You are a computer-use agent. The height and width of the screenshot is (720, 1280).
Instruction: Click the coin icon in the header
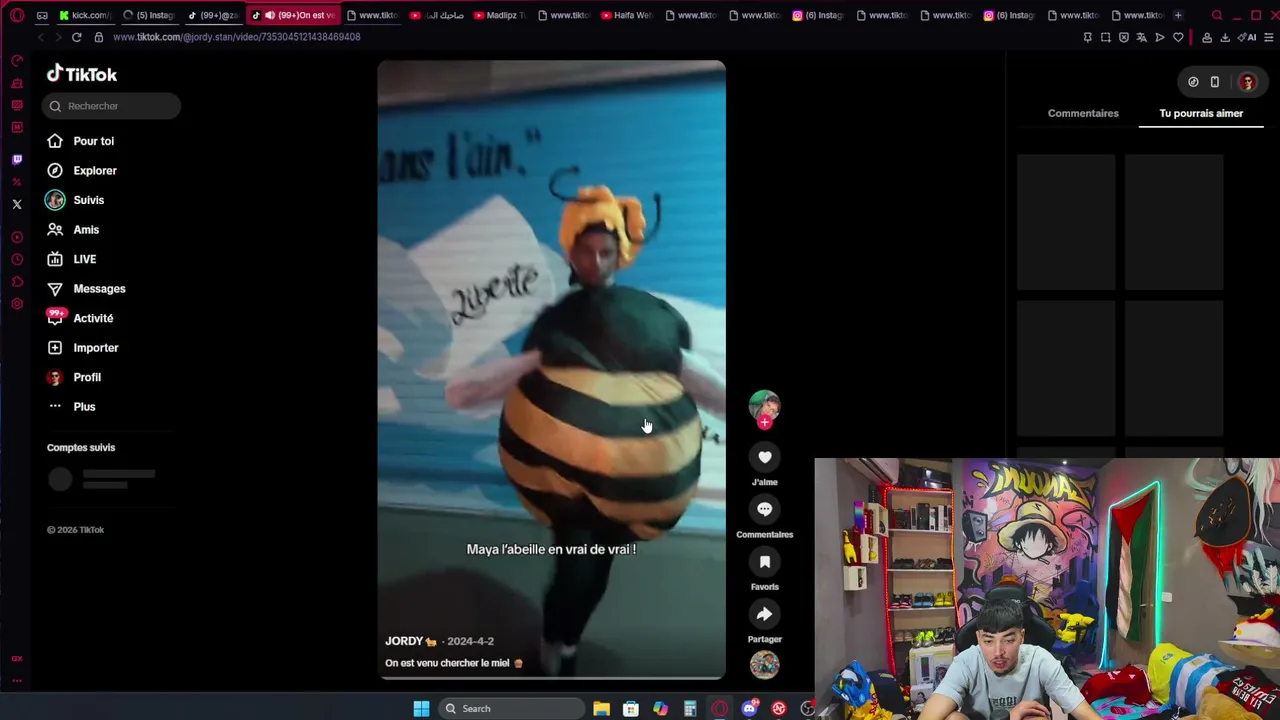[1193, 82]
